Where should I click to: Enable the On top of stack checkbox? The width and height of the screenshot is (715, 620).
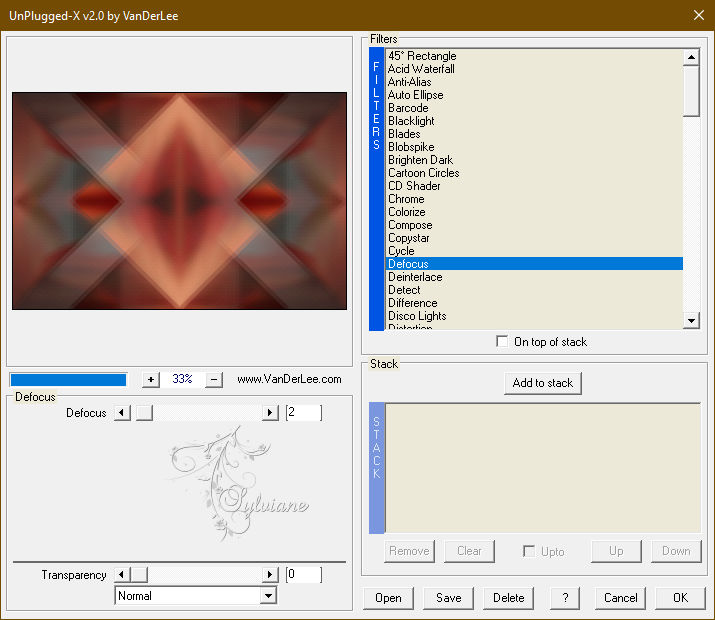coord(502,341)
